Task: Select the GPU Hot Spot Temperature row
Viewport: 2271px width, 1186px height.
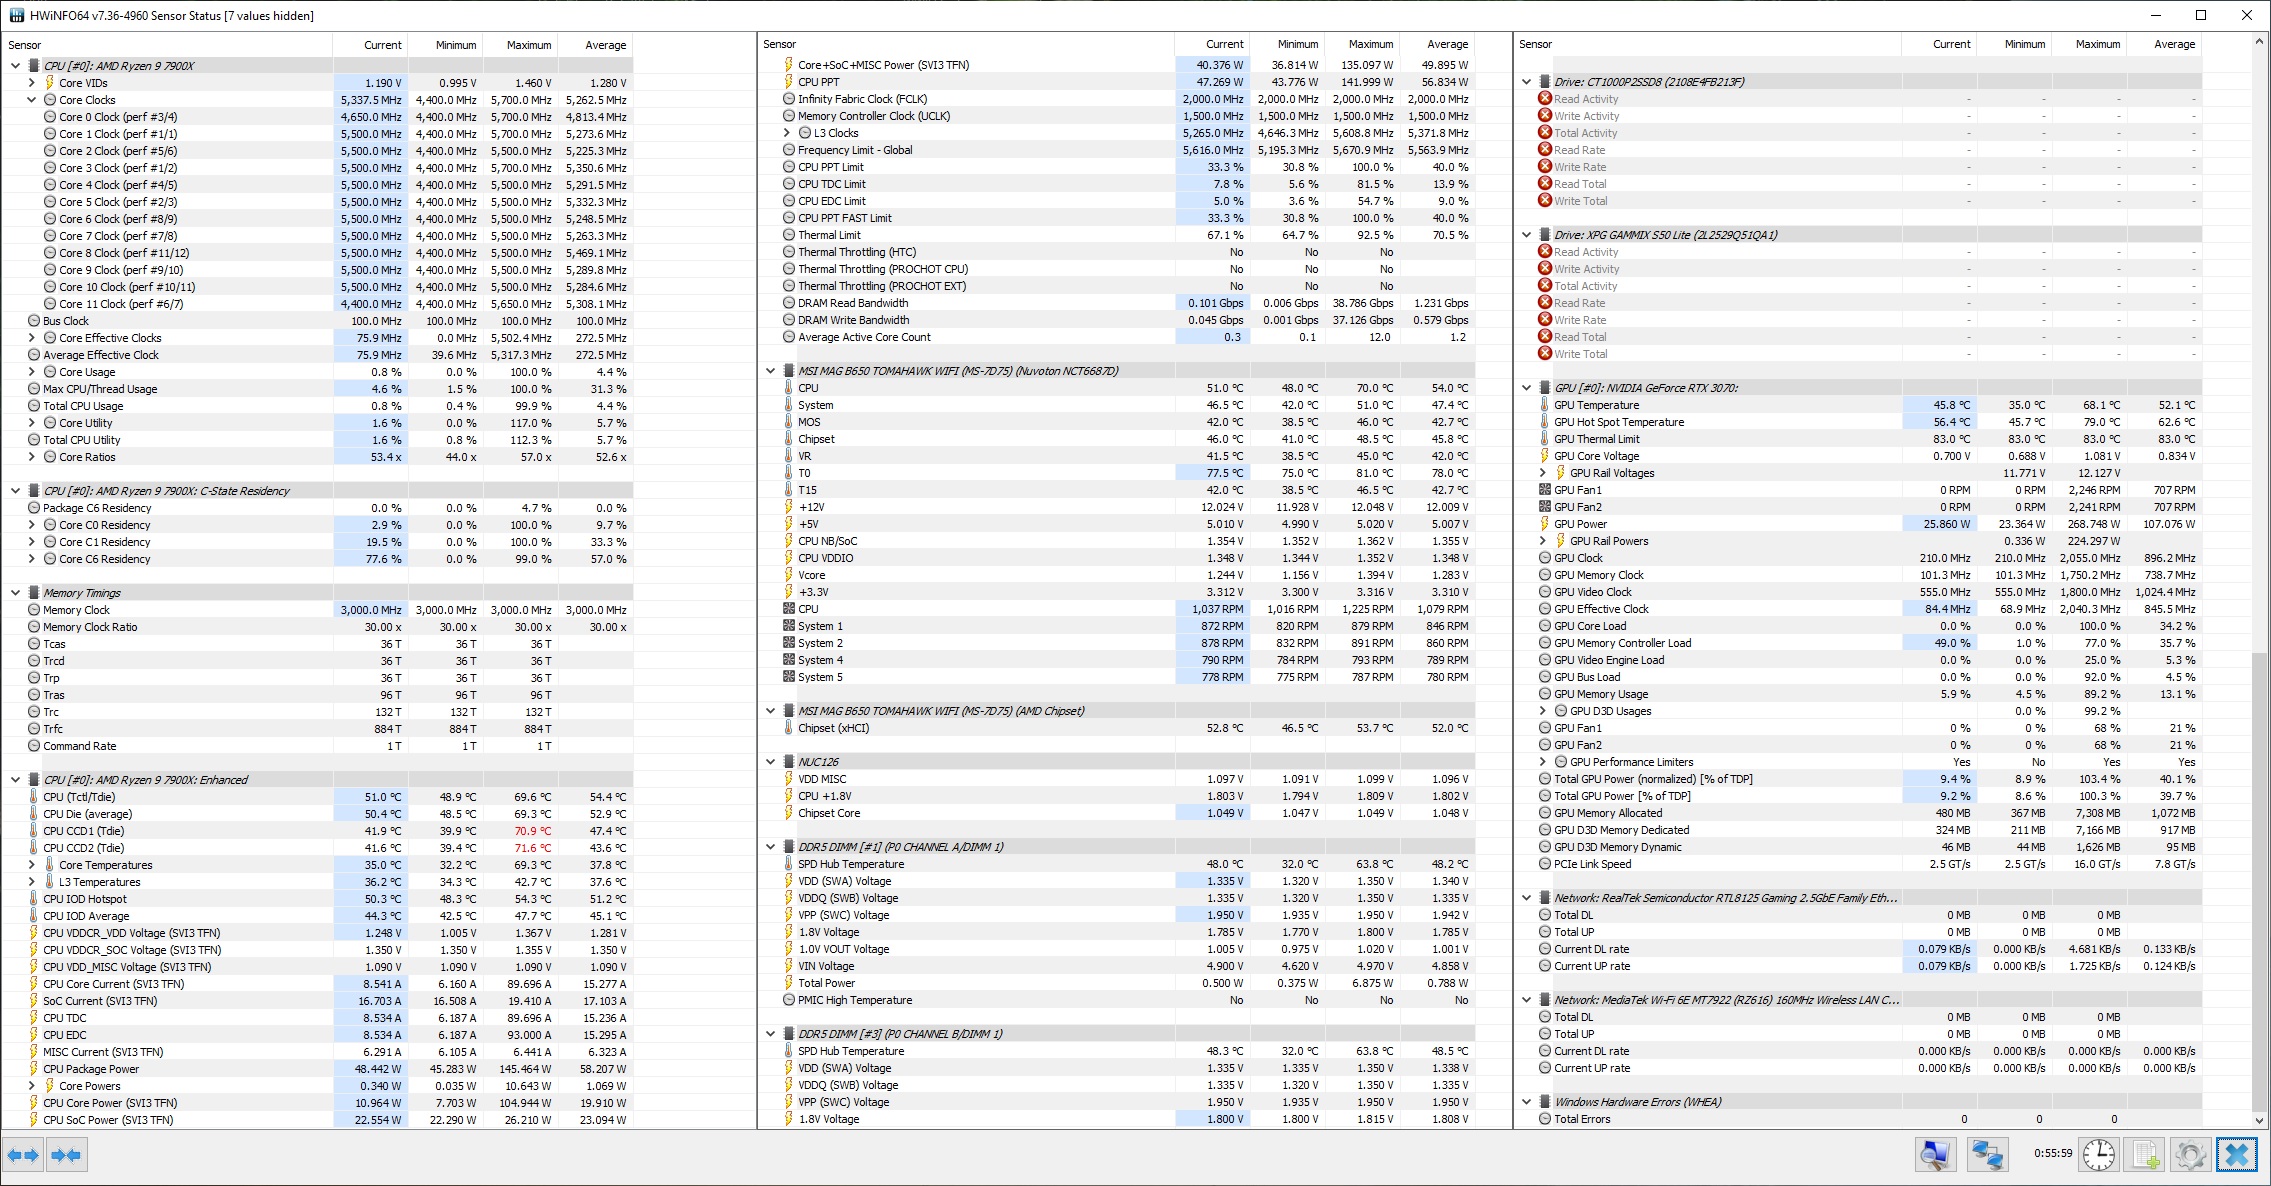Action: [x=1618, y=422]
